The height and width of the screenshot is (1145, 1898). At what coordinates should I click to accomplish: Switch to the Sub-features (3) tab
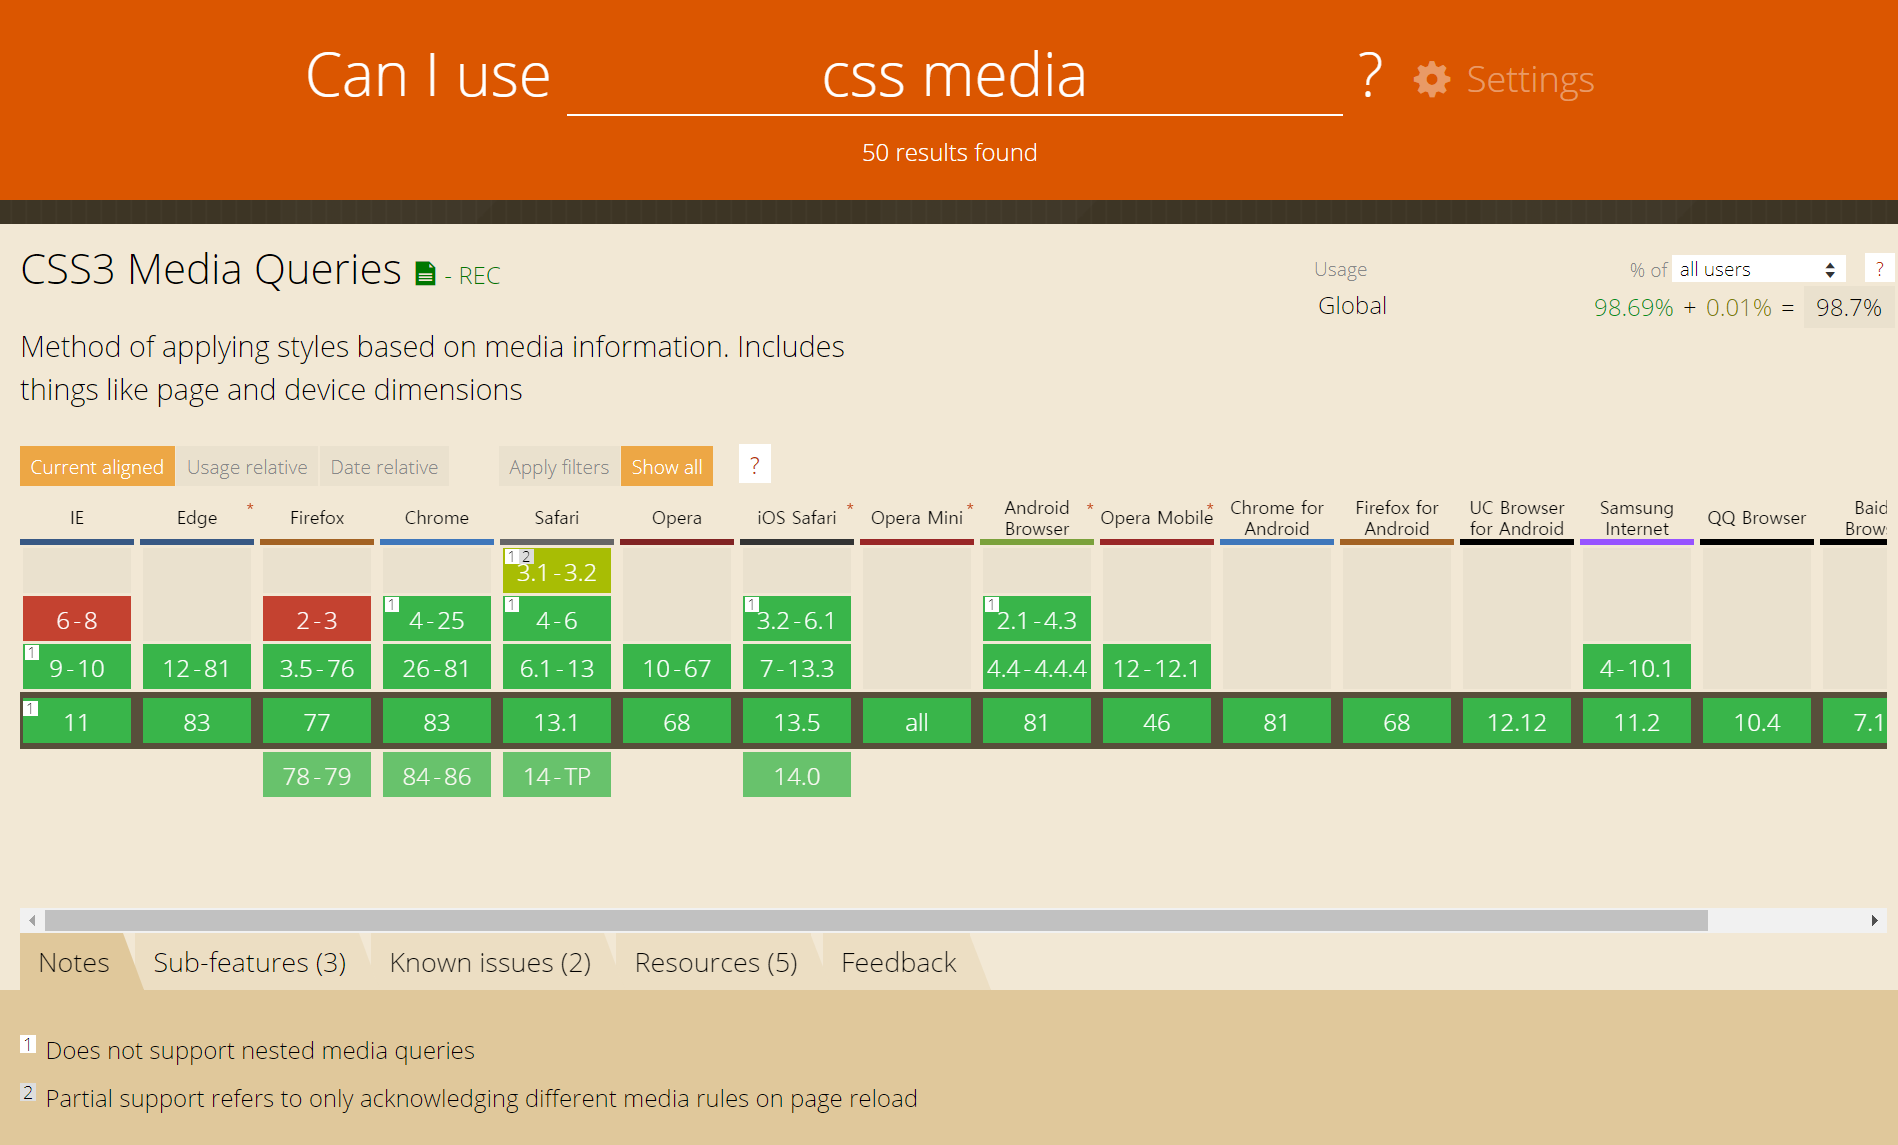249,962
